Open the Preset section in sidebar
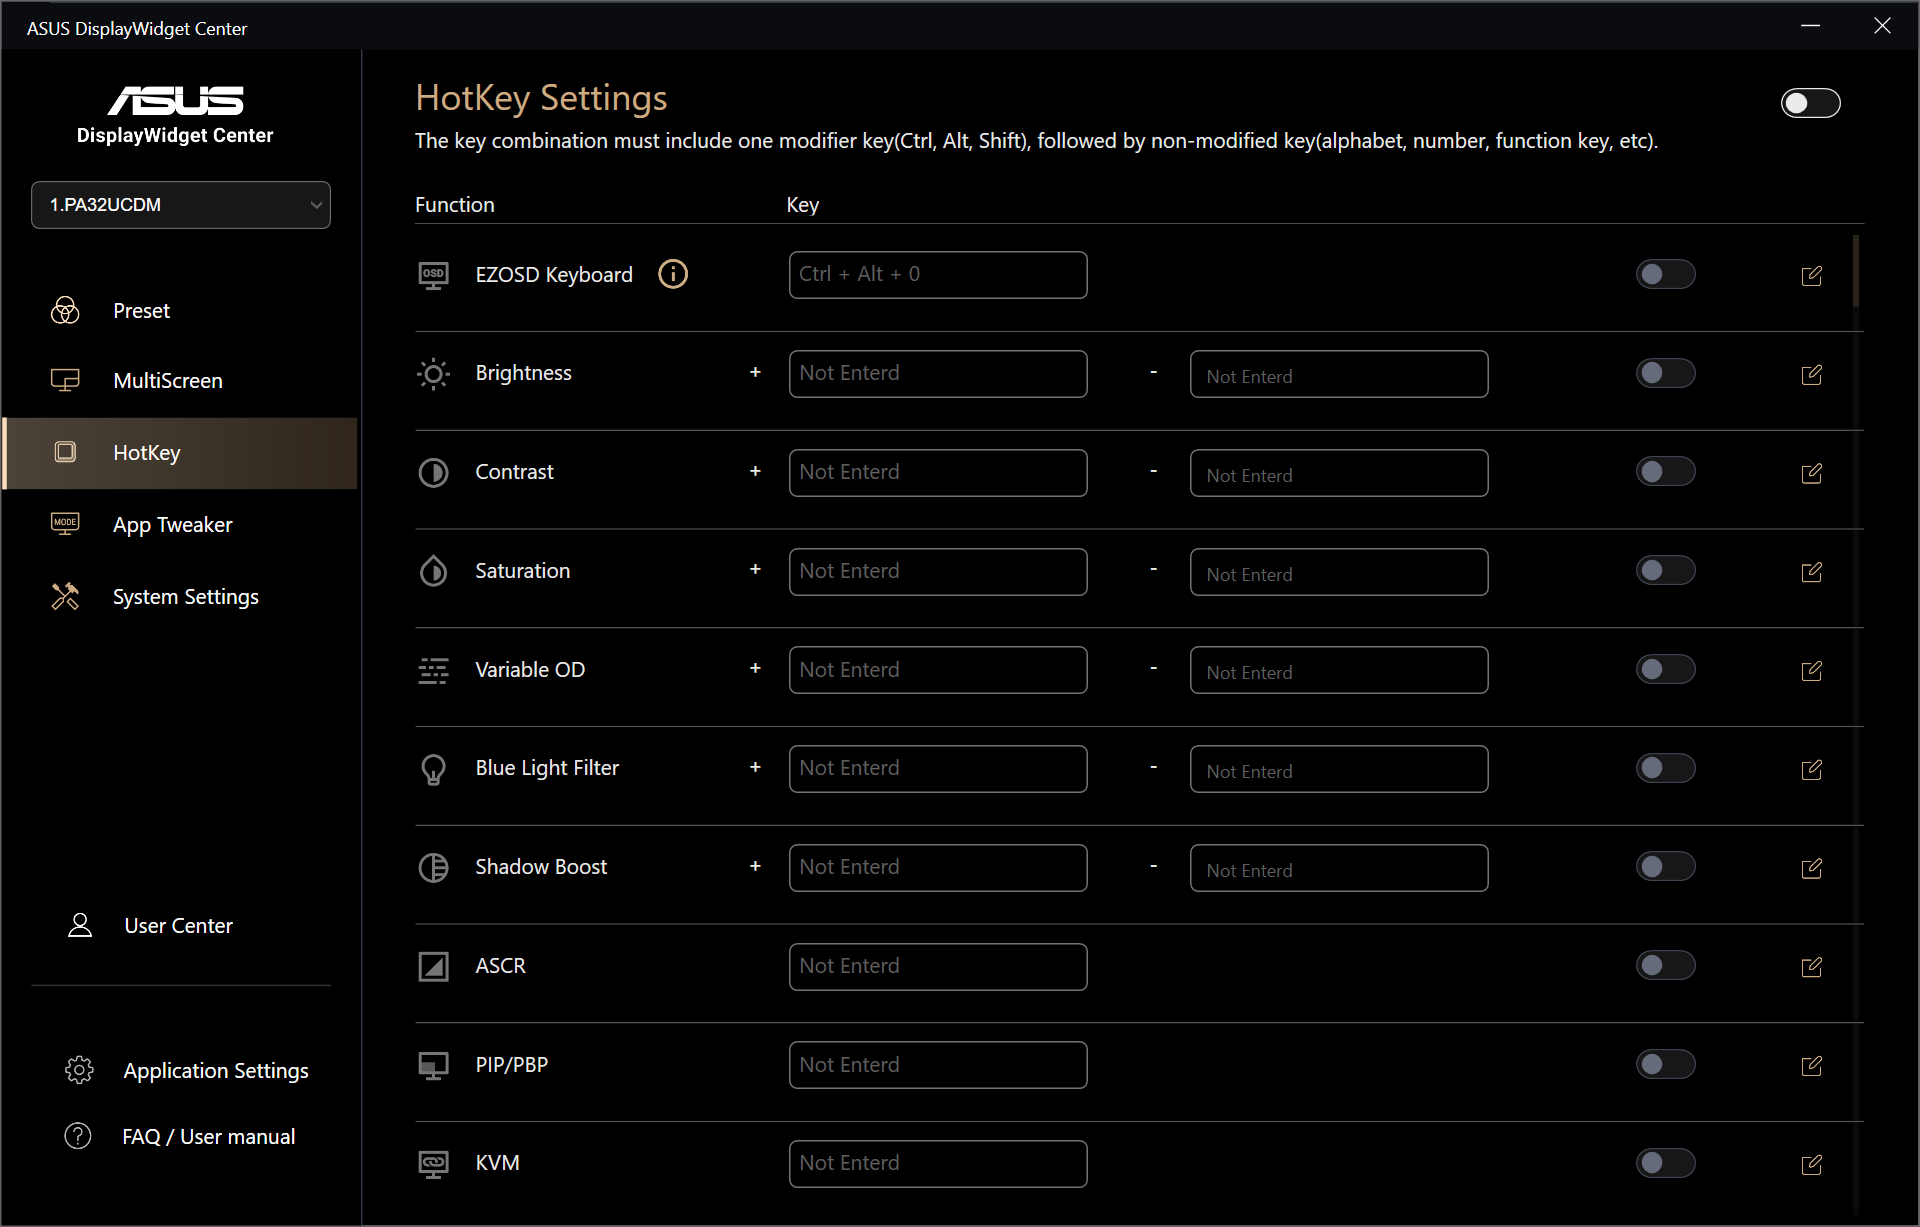Viewport: 1920px width, 1227px height. pyautogui.click(x=141, y=311)
